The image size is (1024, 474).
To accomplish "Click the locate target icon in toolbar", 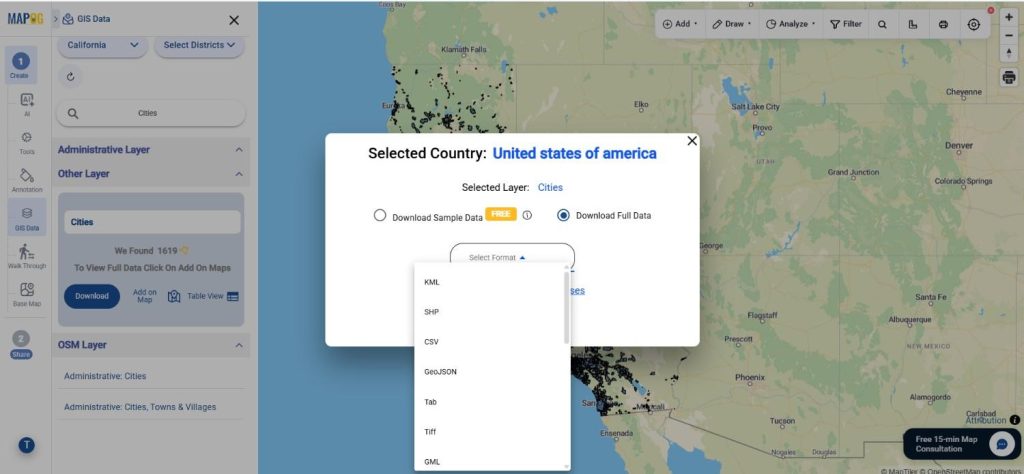I will [x=974, y=24].
